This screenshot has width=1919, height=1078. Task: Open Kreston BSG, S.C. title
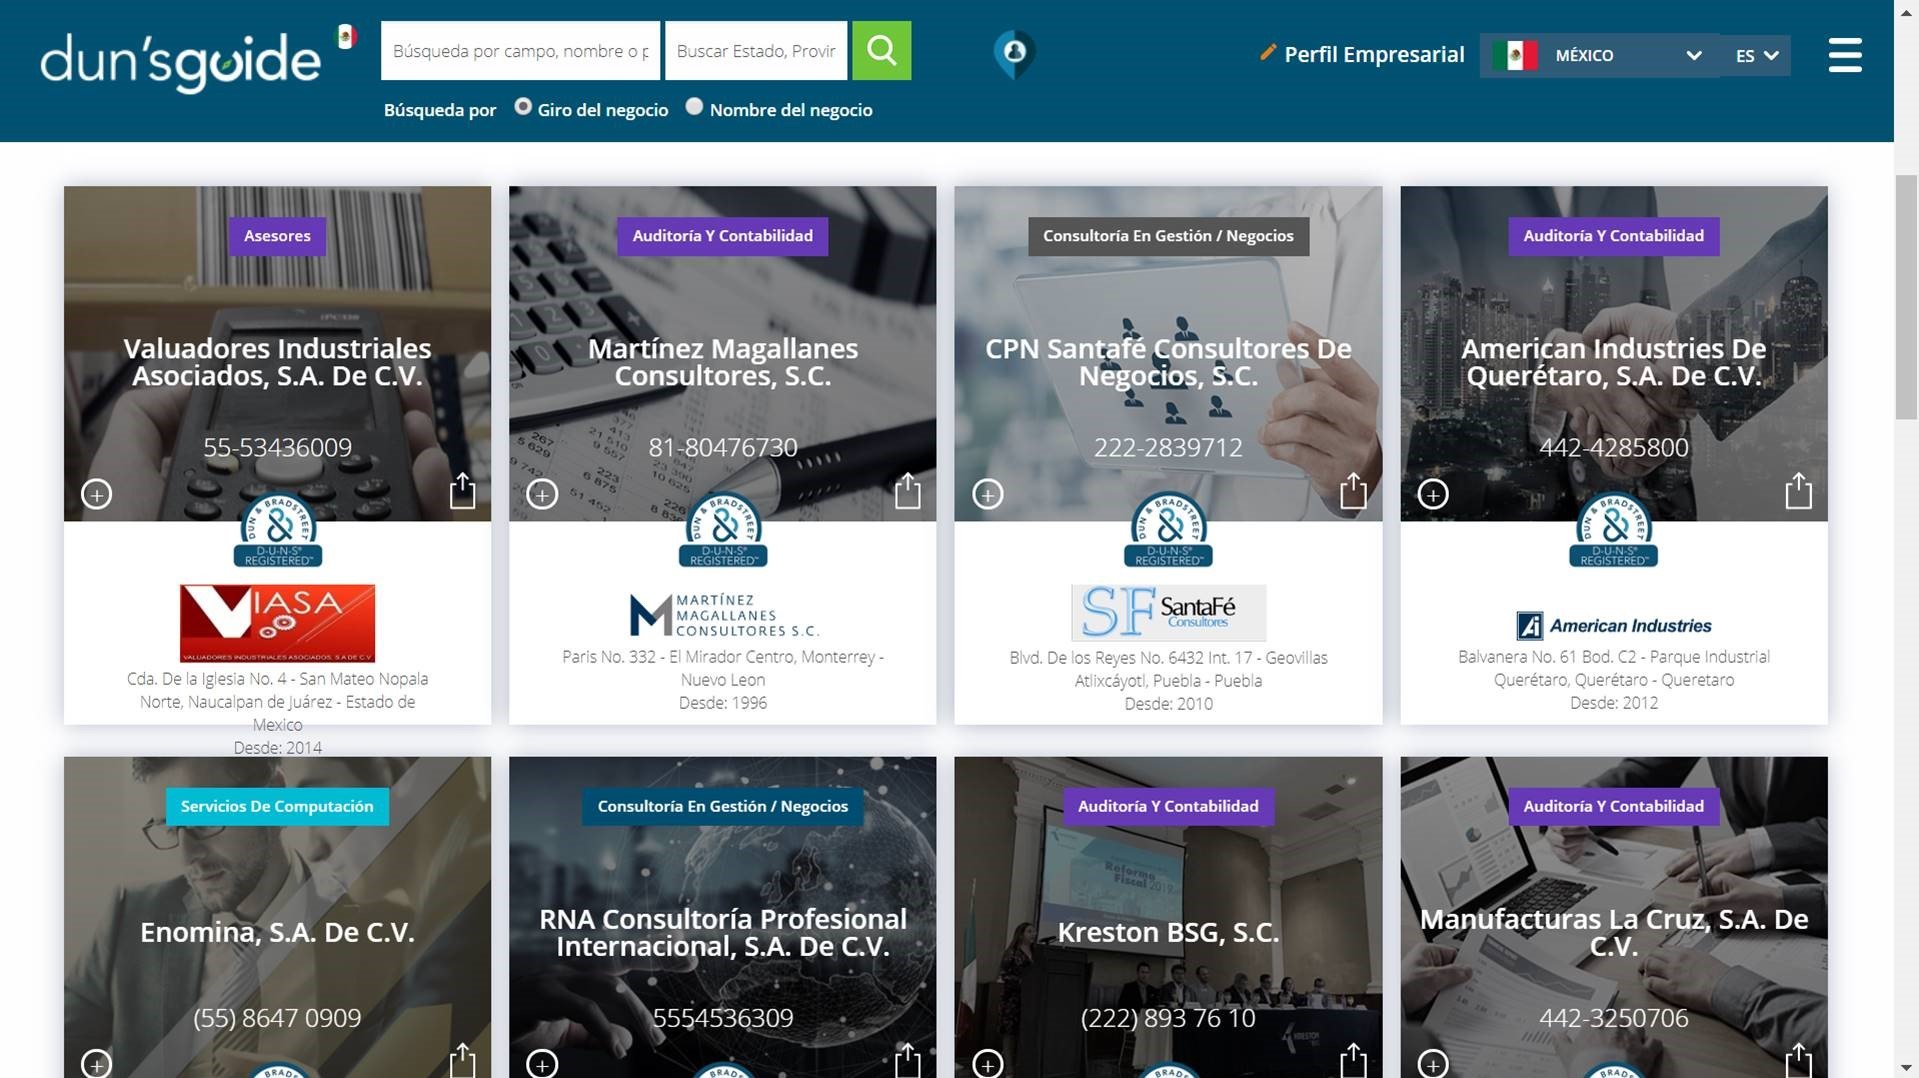tap(1168, 932)
